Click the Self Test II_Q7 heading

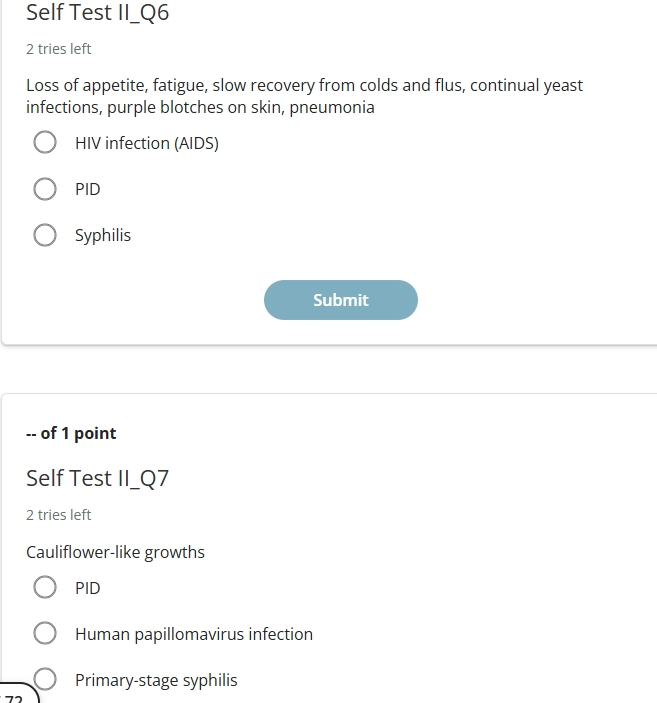pyautogui.click(x=98, y=478)
